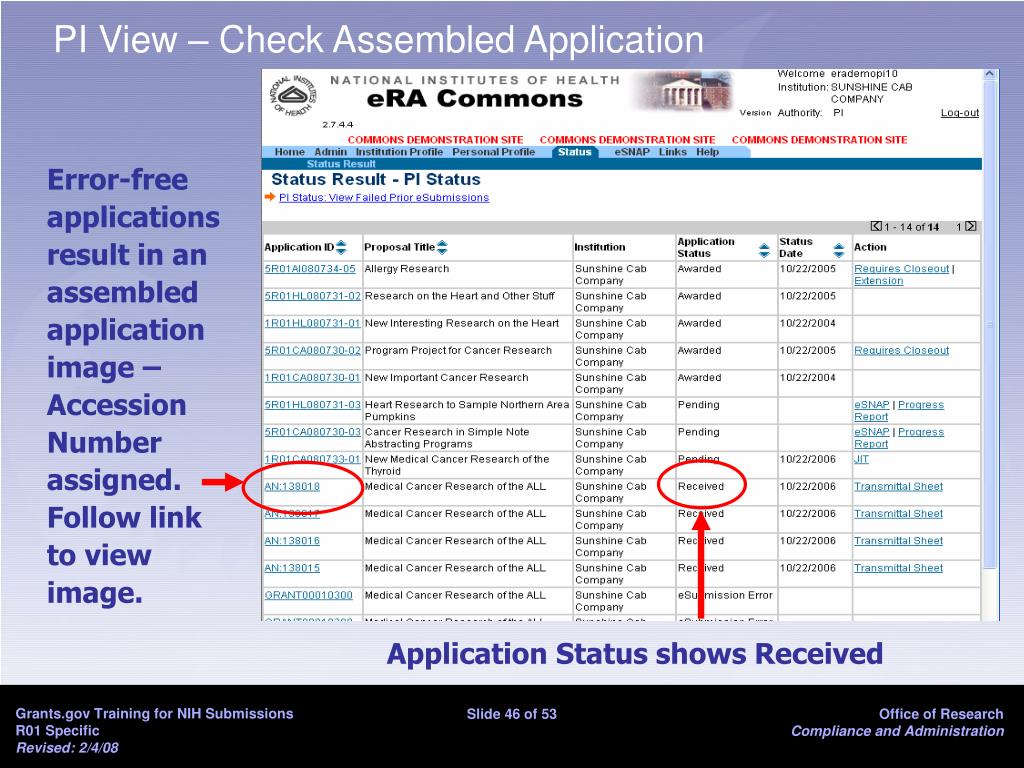This screenshot has height=768, width=1024.
Task: Open Transmittal Sheet for AN:138016
Action: pyautogui.click(x=899, y=541)
